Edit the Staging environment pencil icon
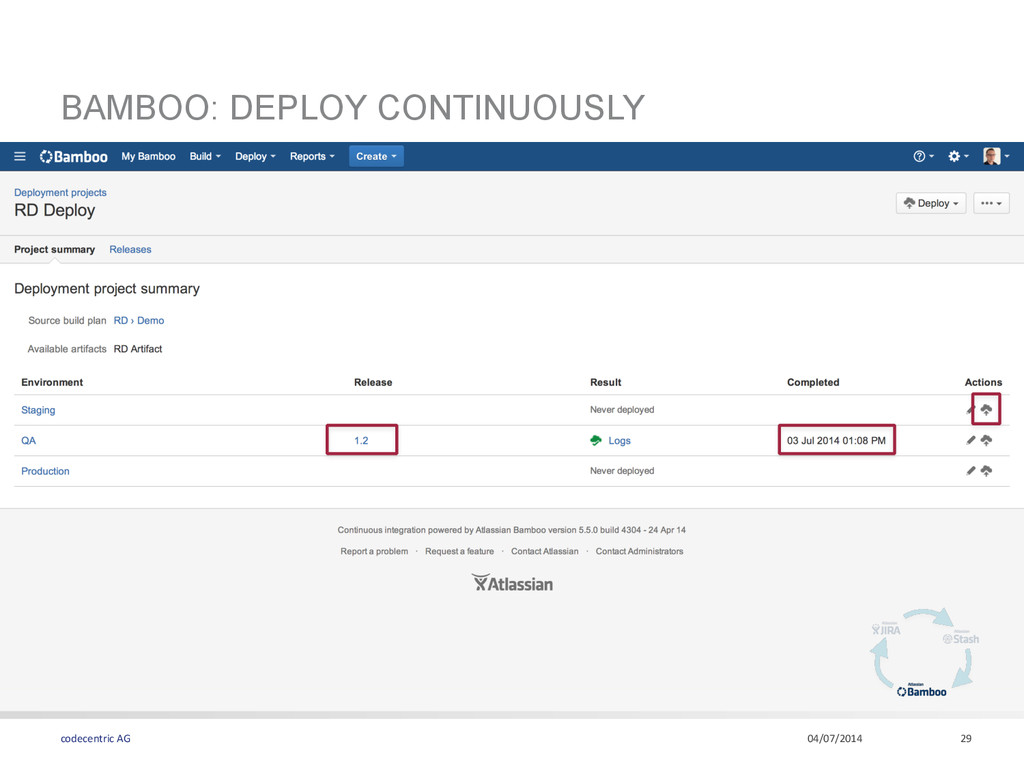The height and width of the screenshot is (768, 1024). click(x=970, y=410)
